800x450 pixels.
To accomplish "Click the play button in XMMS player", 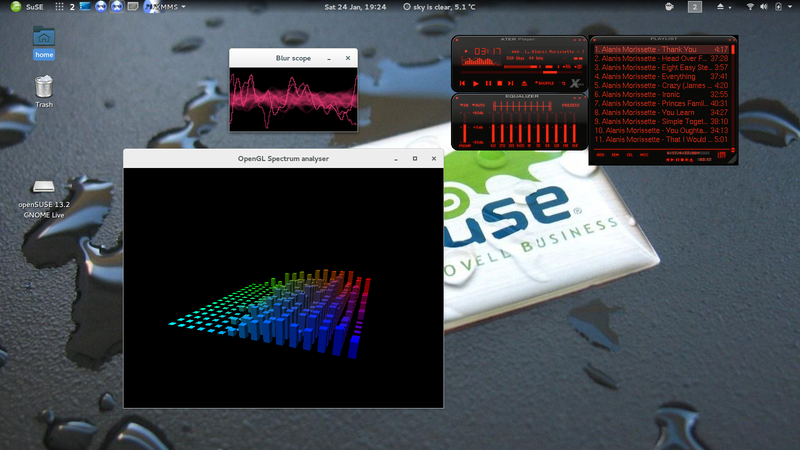I will point(476,83).
